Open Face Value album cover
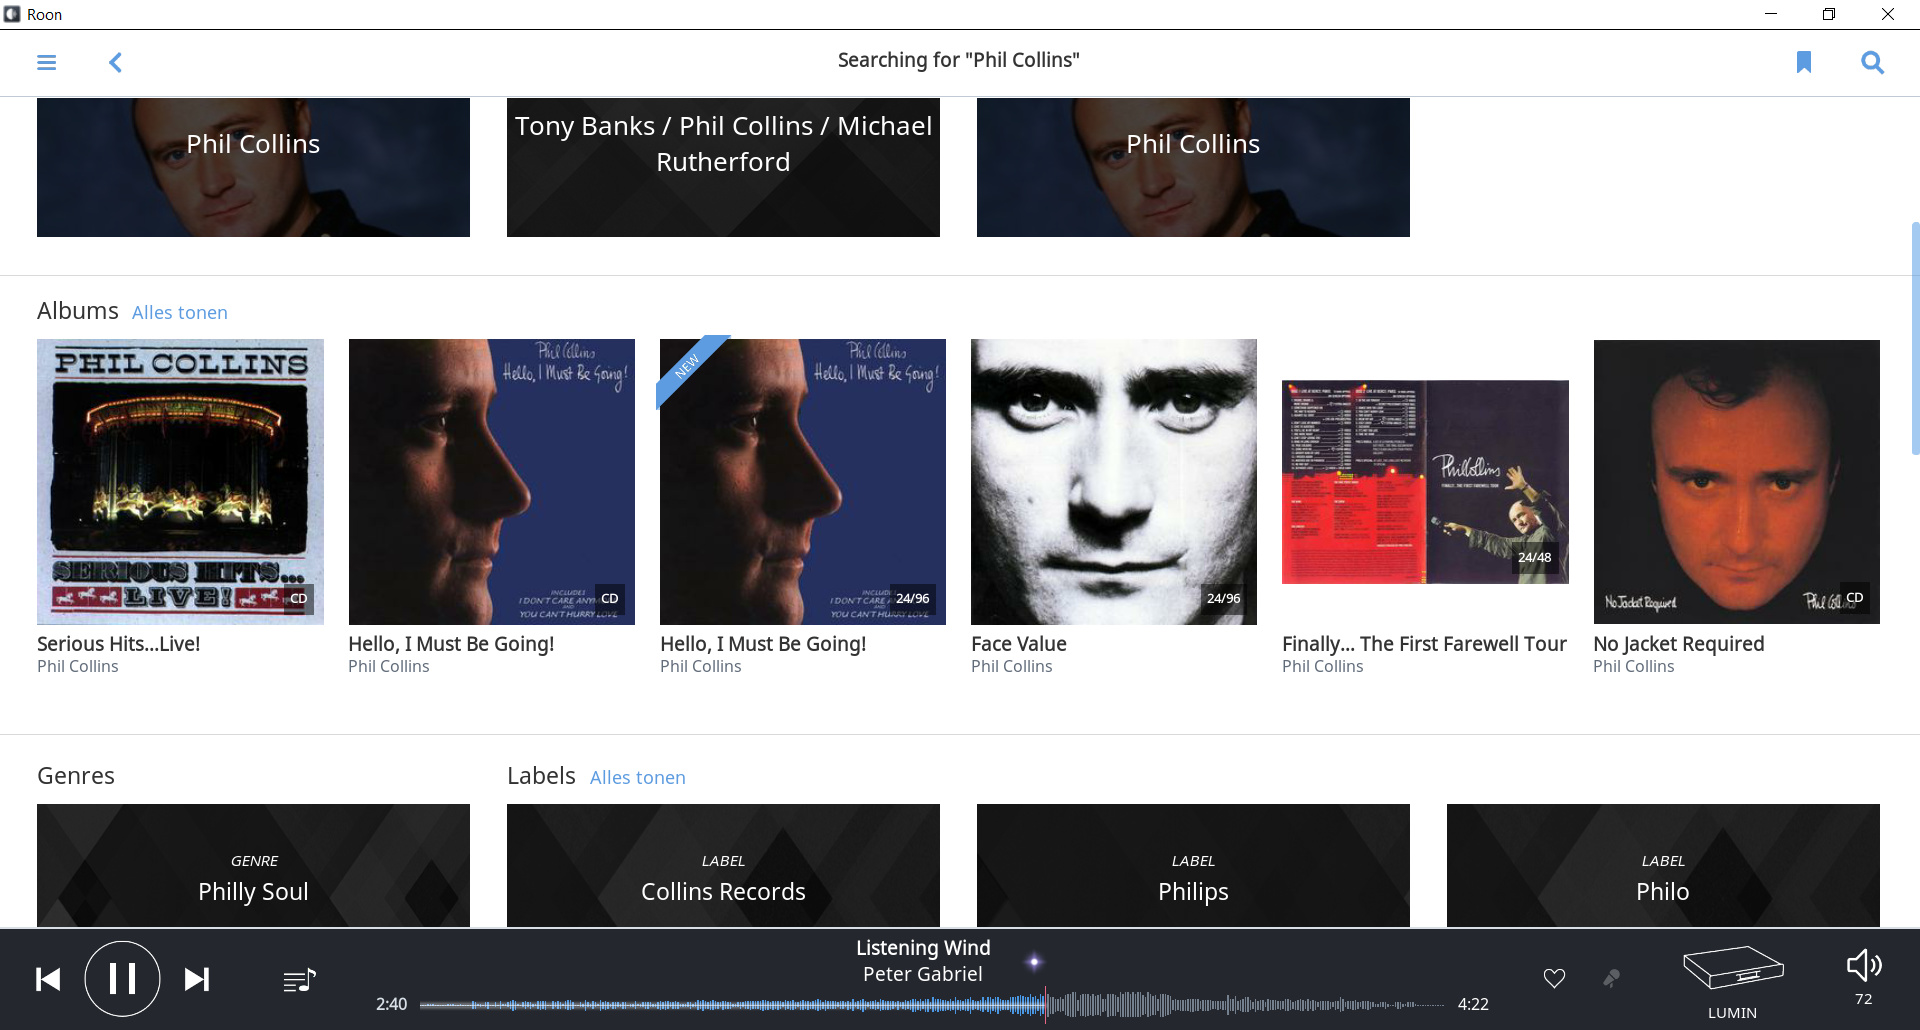This screenshot has height=1030, width=1920. [1113, 482]
